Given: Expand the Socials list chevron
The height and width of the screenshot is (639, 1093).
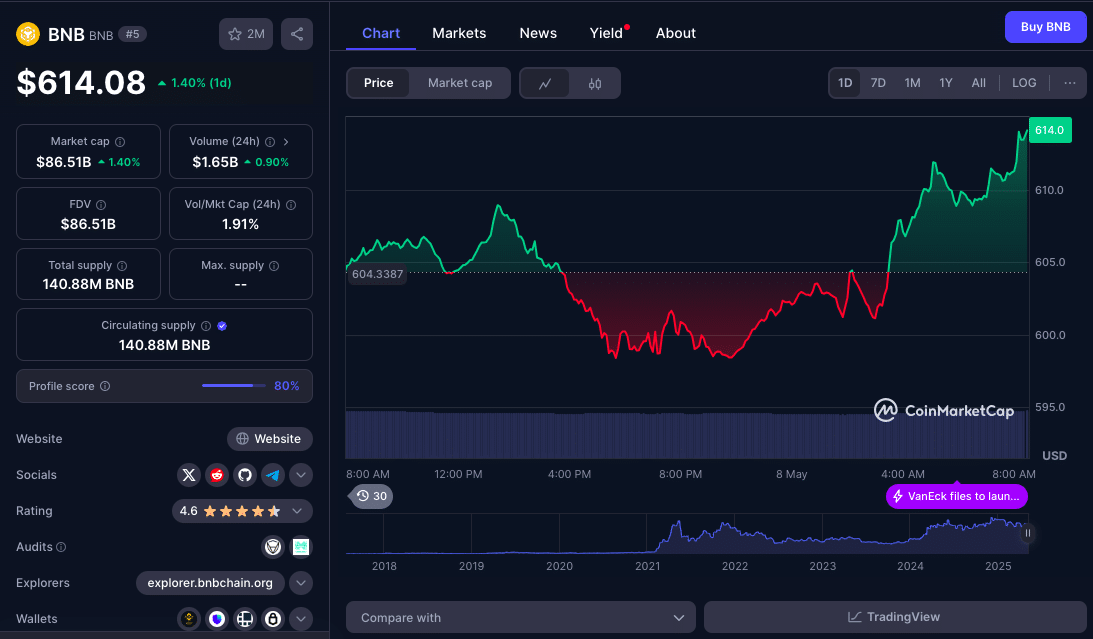Looking at the screenshot, I should coord(300,475).
